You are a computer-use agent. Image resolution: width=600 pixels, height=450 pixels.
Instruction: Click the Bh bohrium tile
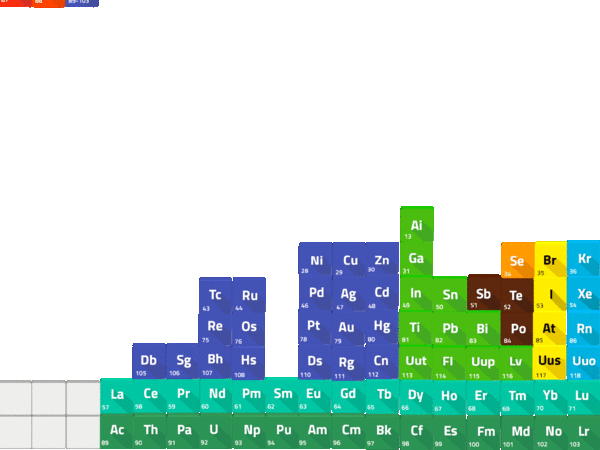(x=215, y=362)
